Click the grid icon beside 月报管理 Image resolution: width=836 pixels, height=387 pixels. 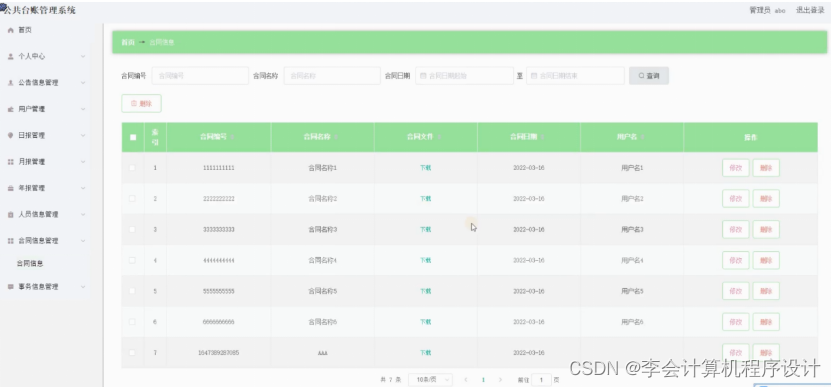(10, 162)
